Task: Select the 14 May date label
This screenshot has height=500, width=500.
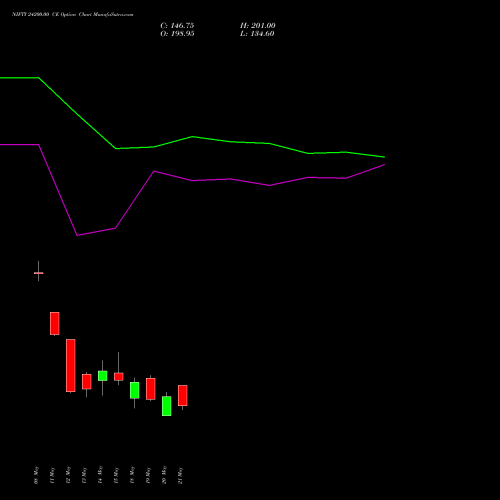Action: pyautogui.click(x=100, y=475)
